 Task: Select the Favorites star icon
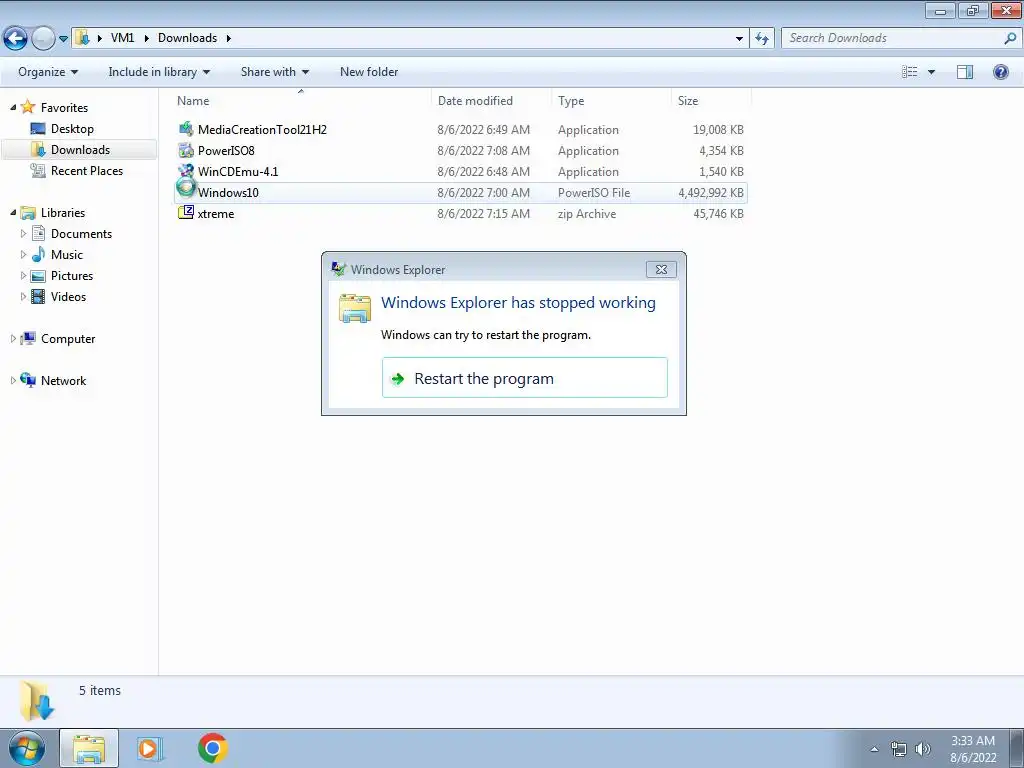27,106
